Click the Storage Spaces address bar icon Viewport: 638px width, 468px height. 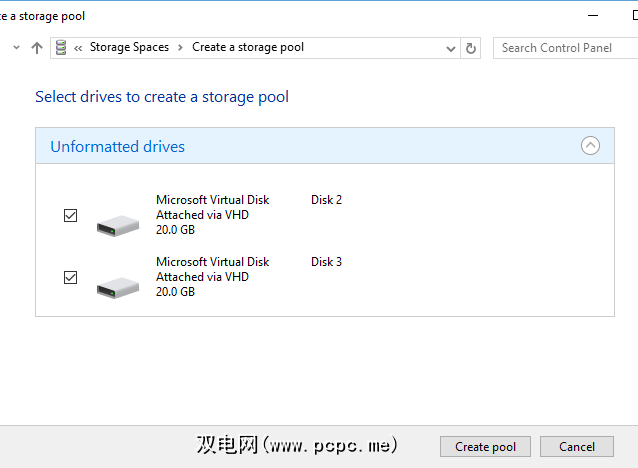[62, 48]
